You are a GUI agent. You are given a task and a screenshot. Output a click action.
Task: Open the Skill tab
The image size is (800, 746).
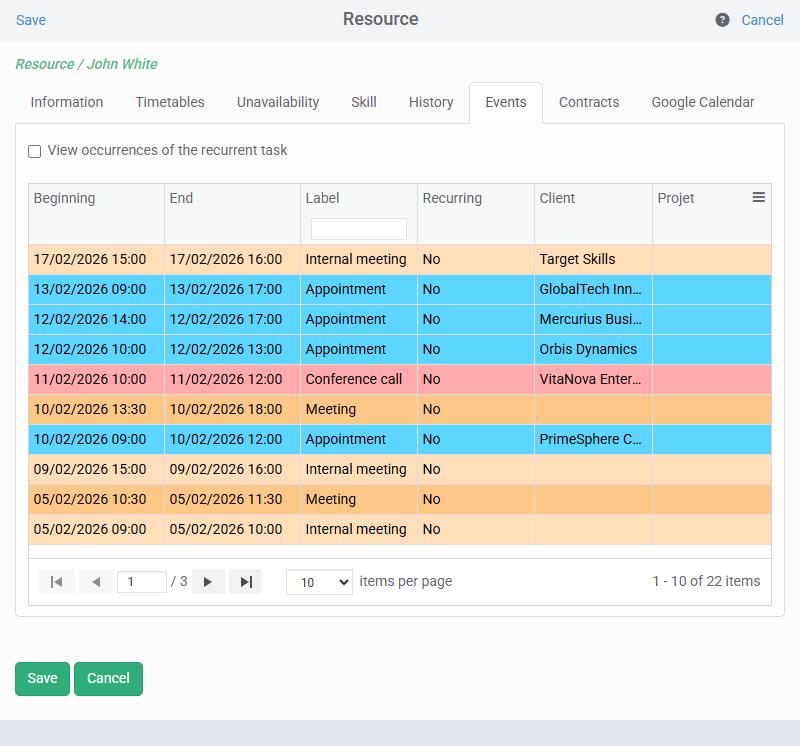click(x=364, y=102)
